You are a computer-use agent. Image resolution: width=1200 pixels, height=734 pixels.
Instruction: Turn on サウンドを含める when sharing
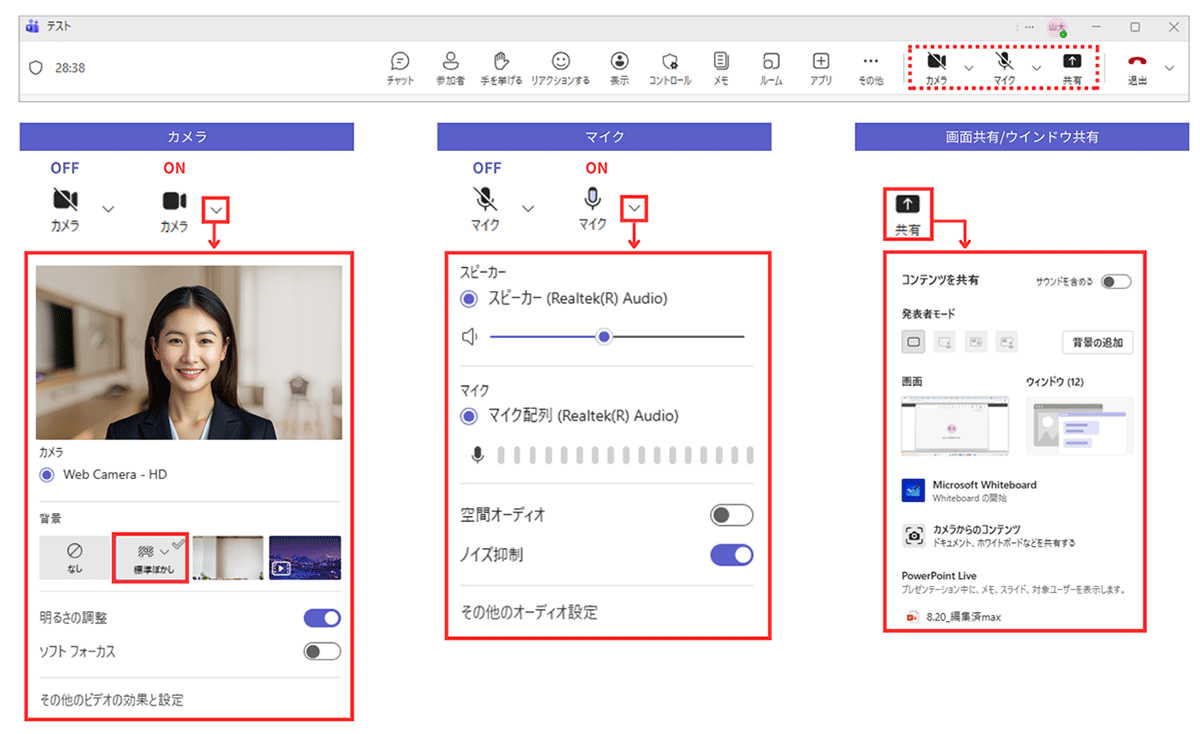click(1114, 281)
